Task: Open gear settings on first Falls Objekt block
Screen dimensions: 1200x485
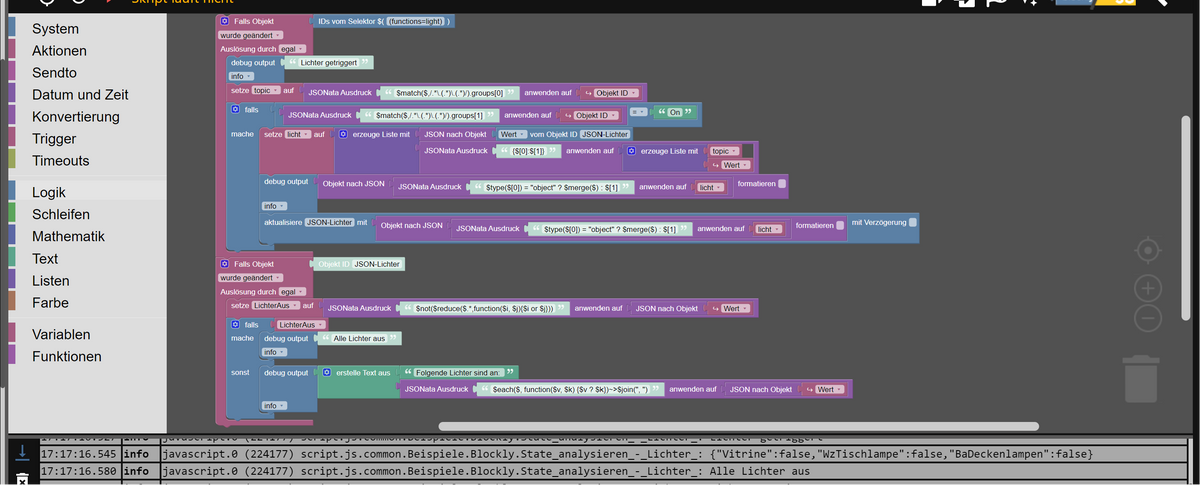Action: 224,21
